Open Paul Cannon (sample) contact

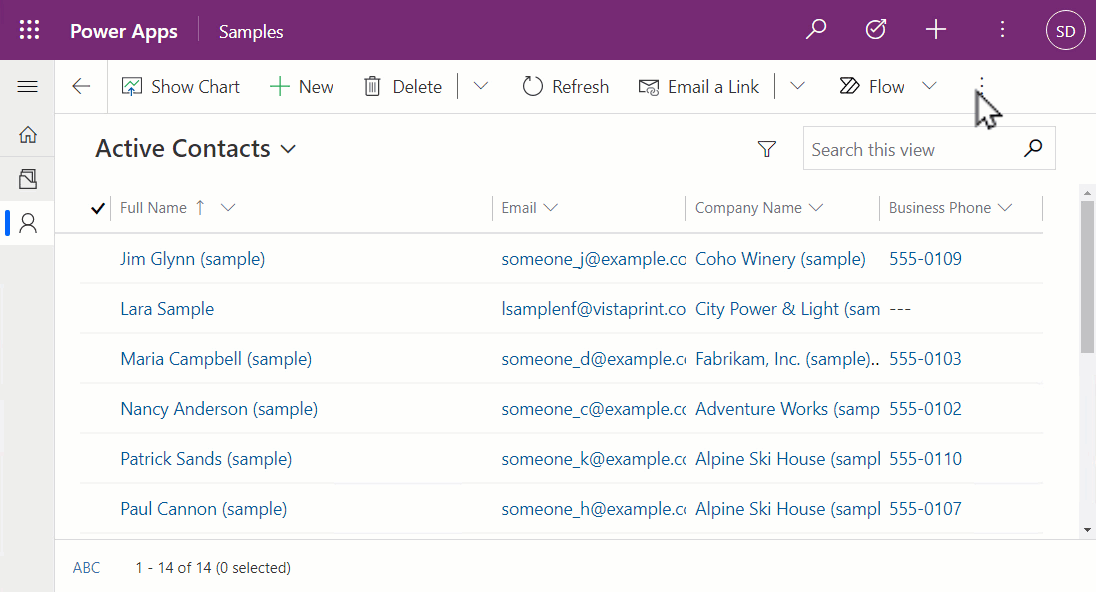(203, 509)
